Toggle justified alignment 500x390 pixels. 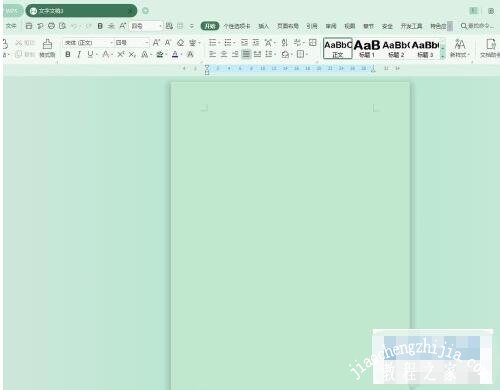(x=246, y=54)
